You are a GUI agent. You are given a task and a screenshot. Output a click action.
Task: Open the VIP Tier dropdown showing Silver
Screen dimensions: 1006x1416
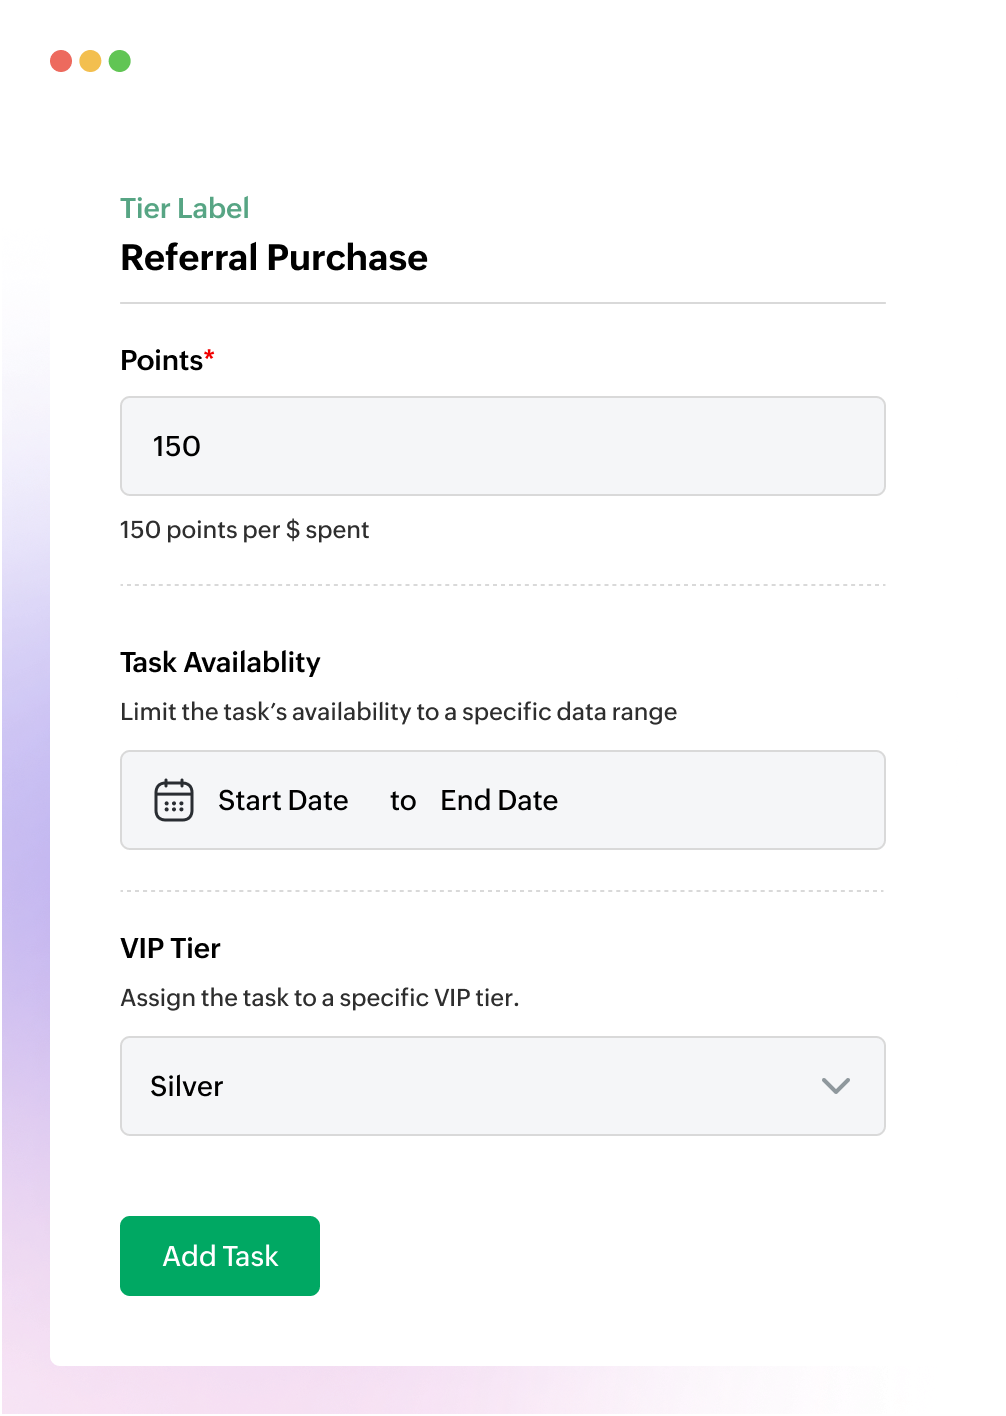pos(502,1086)
